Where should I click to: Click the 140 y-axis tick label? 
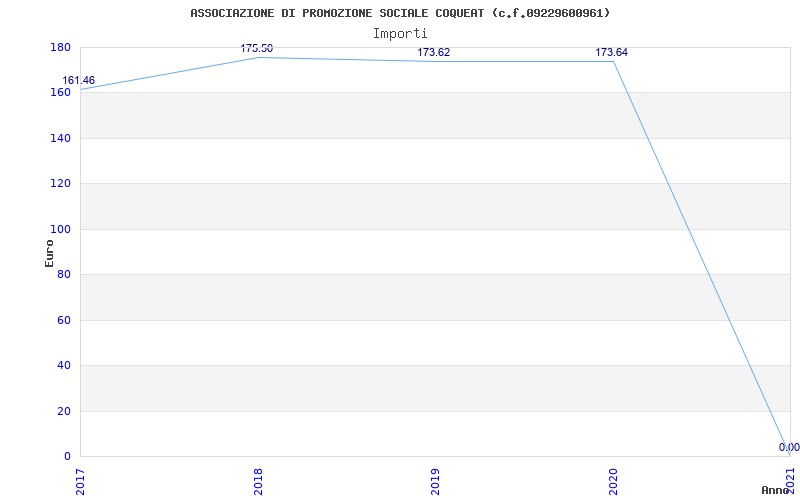pos(60,138)
